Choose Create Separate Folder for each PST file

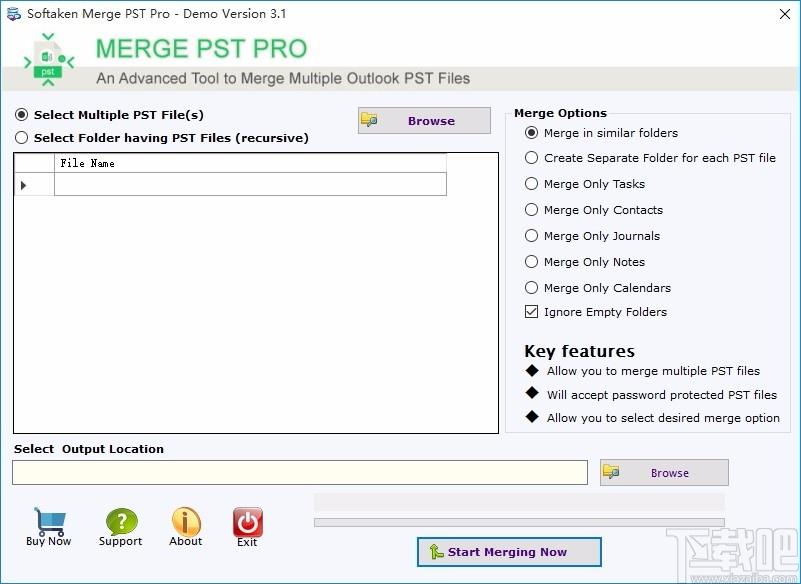(x=531, y=158)
